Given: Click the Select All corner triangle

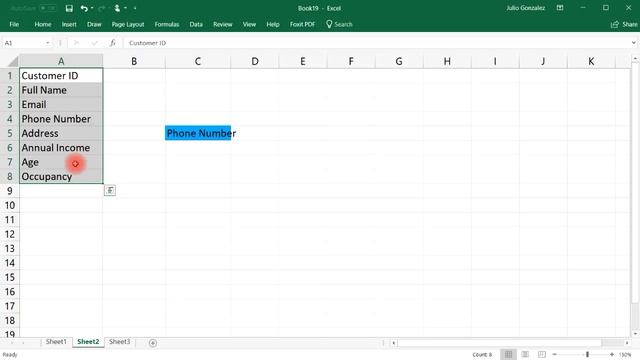Looking at the screenshot, I should coord(12,62).
